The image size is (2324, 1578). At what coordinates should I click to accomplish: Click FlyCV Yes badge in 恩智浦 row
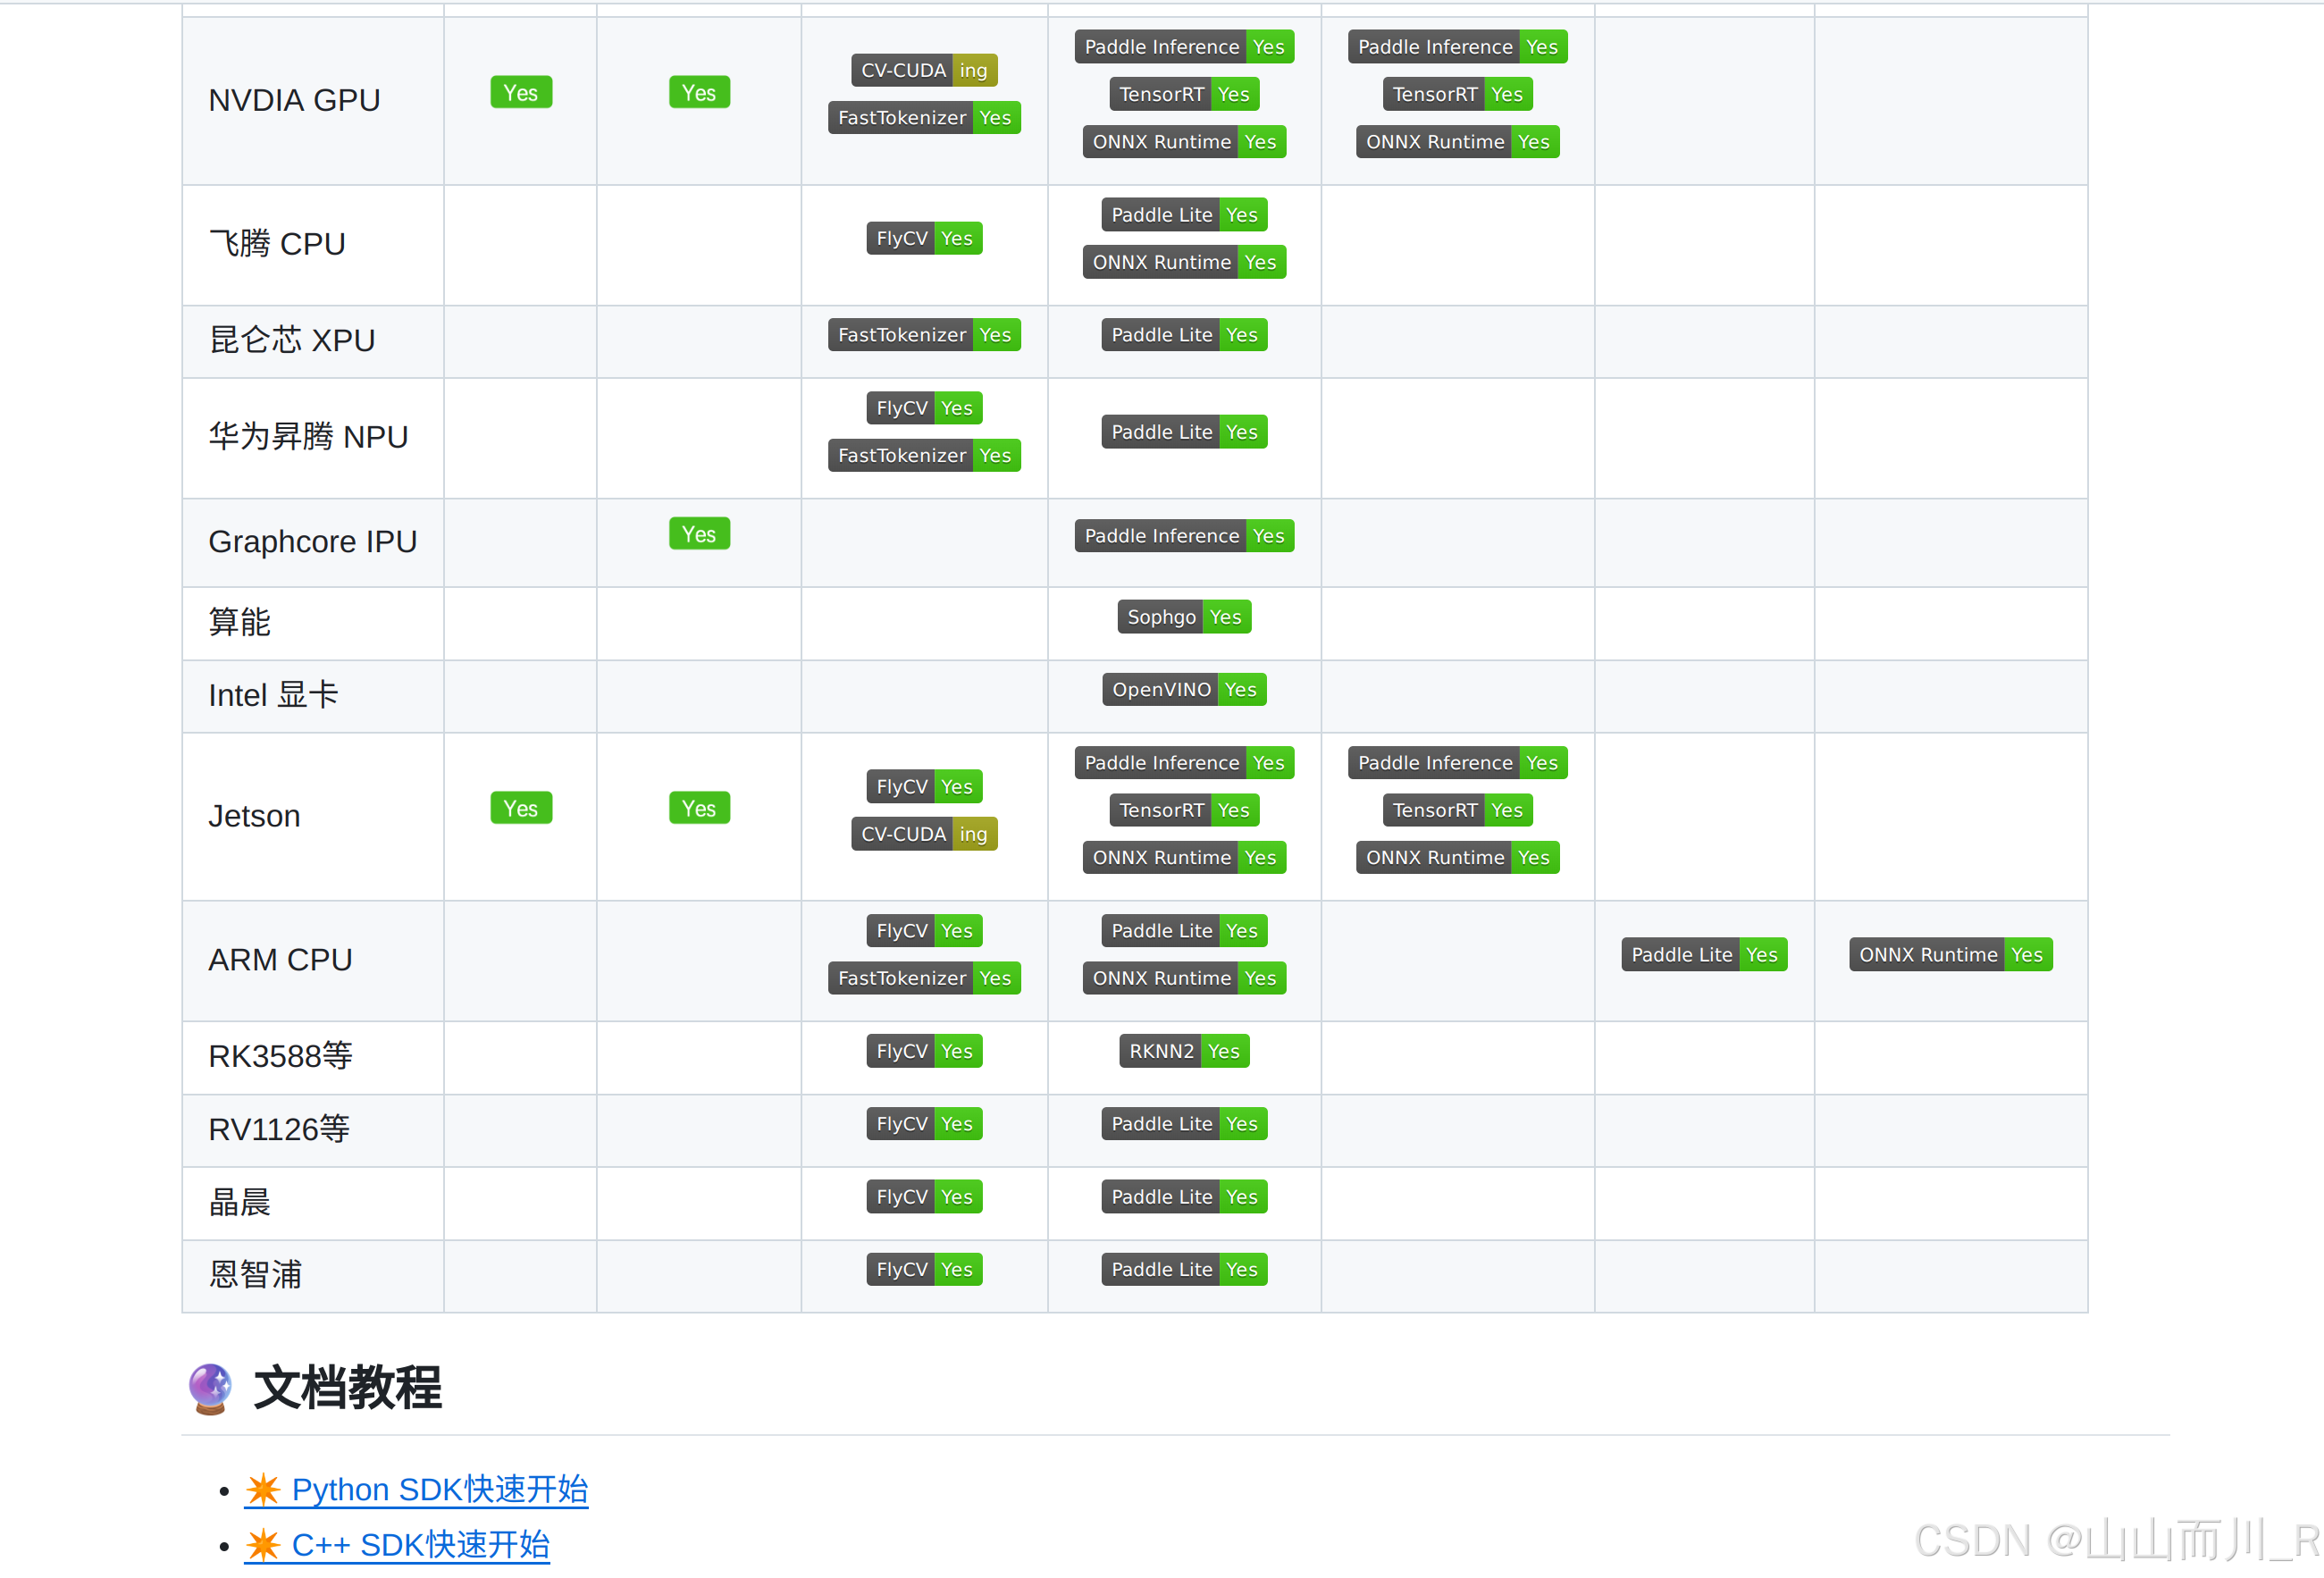tap(924, 1270)
